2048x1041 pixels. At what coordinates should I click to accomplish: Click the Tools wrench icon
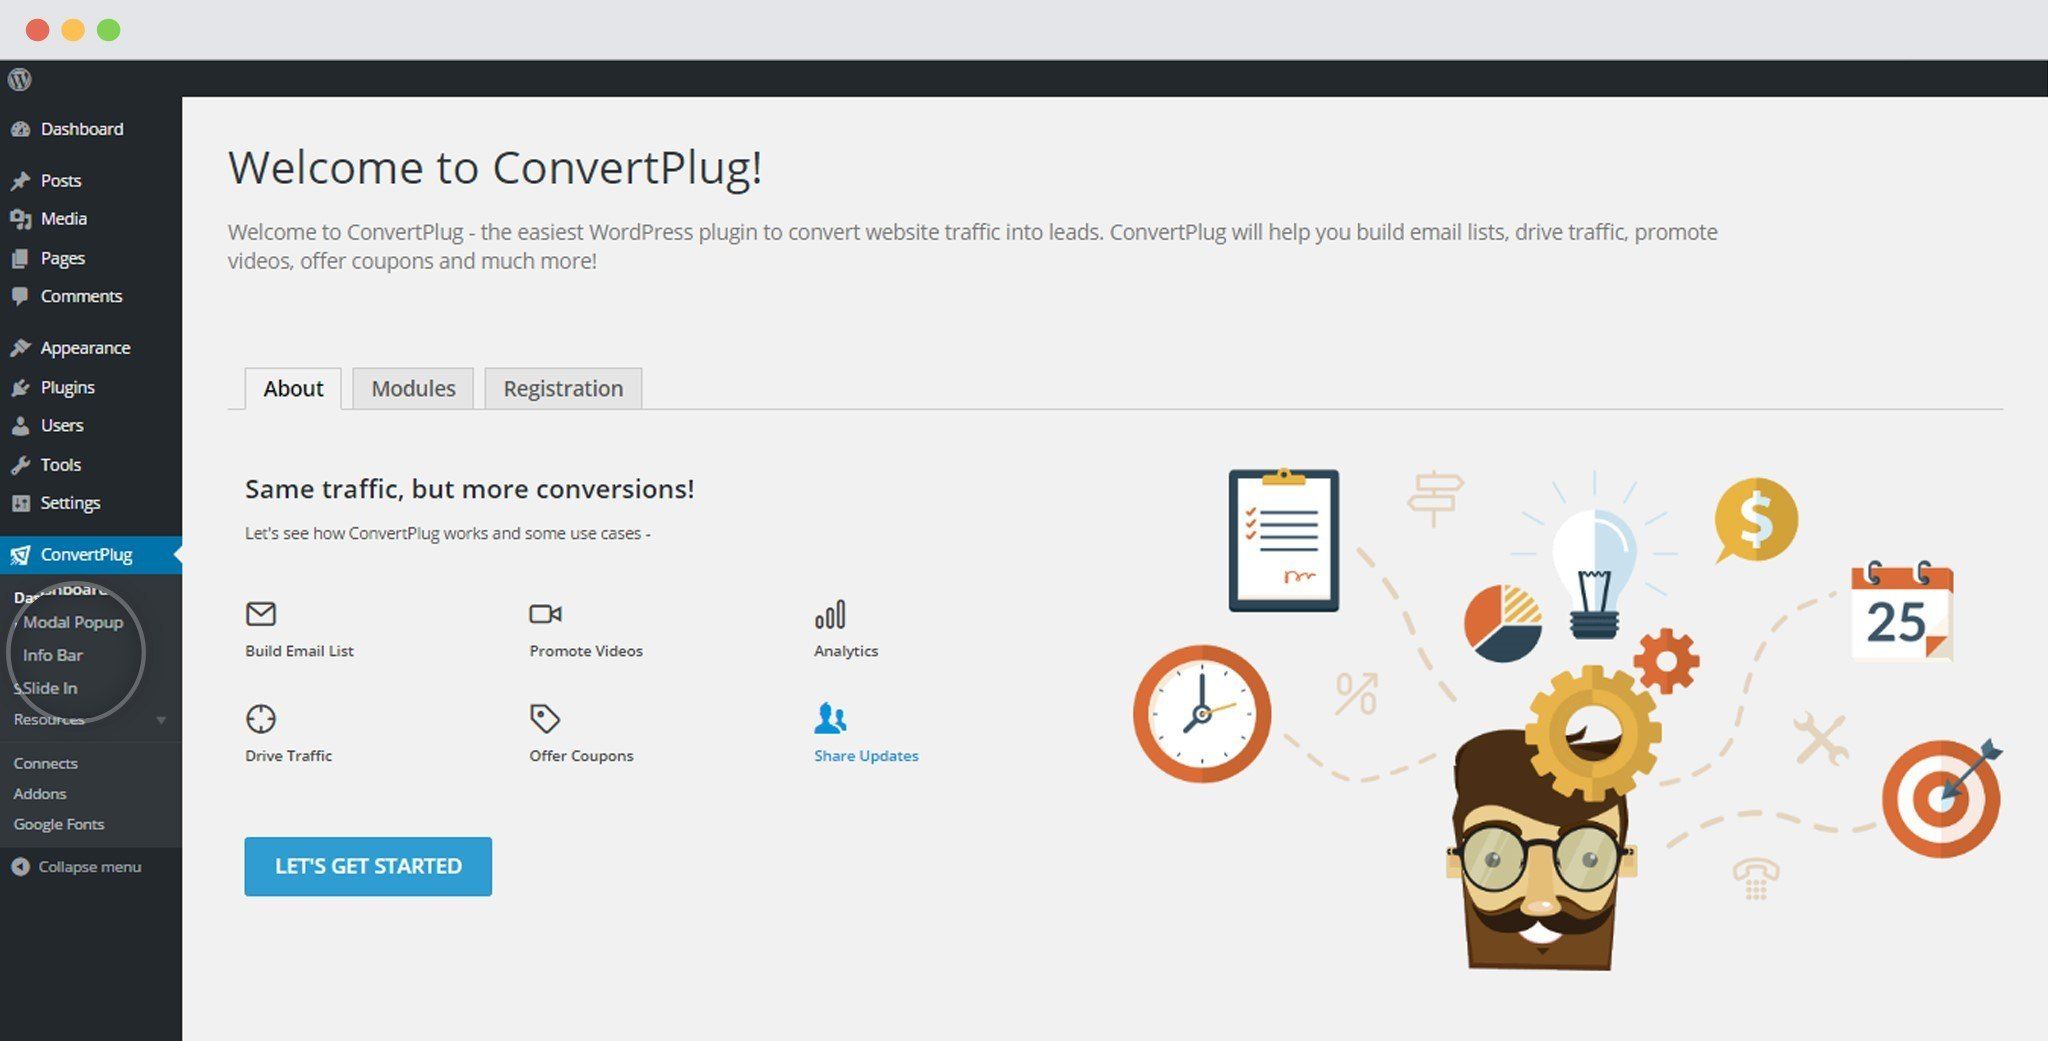(20, 465)
